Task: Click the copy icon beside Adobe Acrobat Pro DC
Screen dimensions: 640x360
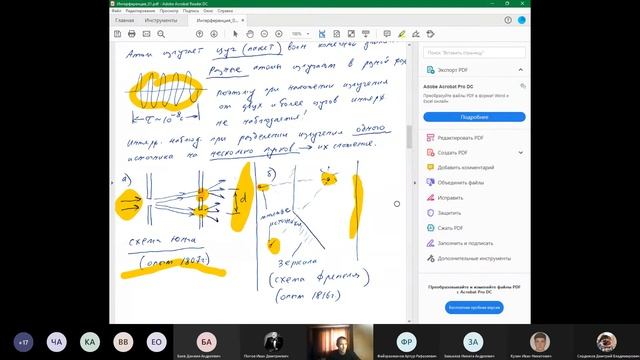Action: click(522, 86)
